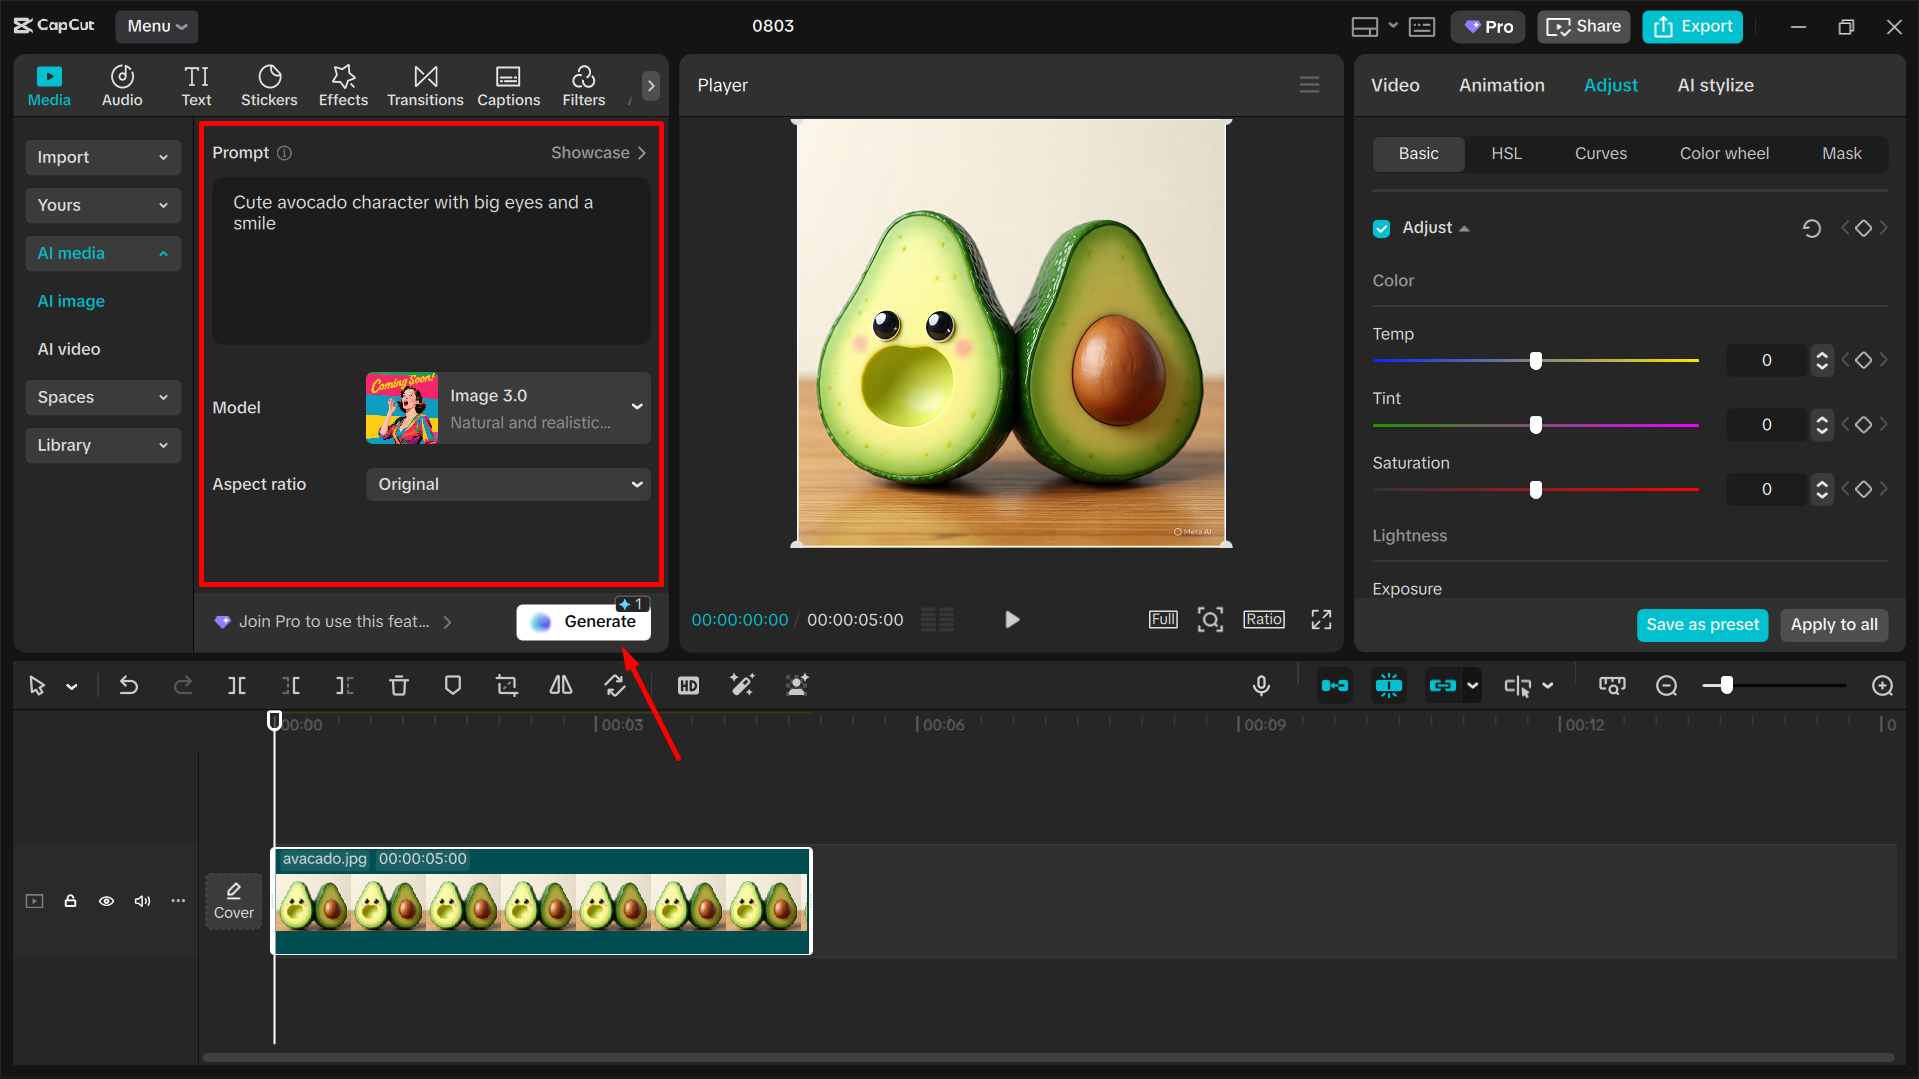Uncheck the Adjust checkbox in the Basic panel
1919x1079 pixels.
coord(1381,228)
